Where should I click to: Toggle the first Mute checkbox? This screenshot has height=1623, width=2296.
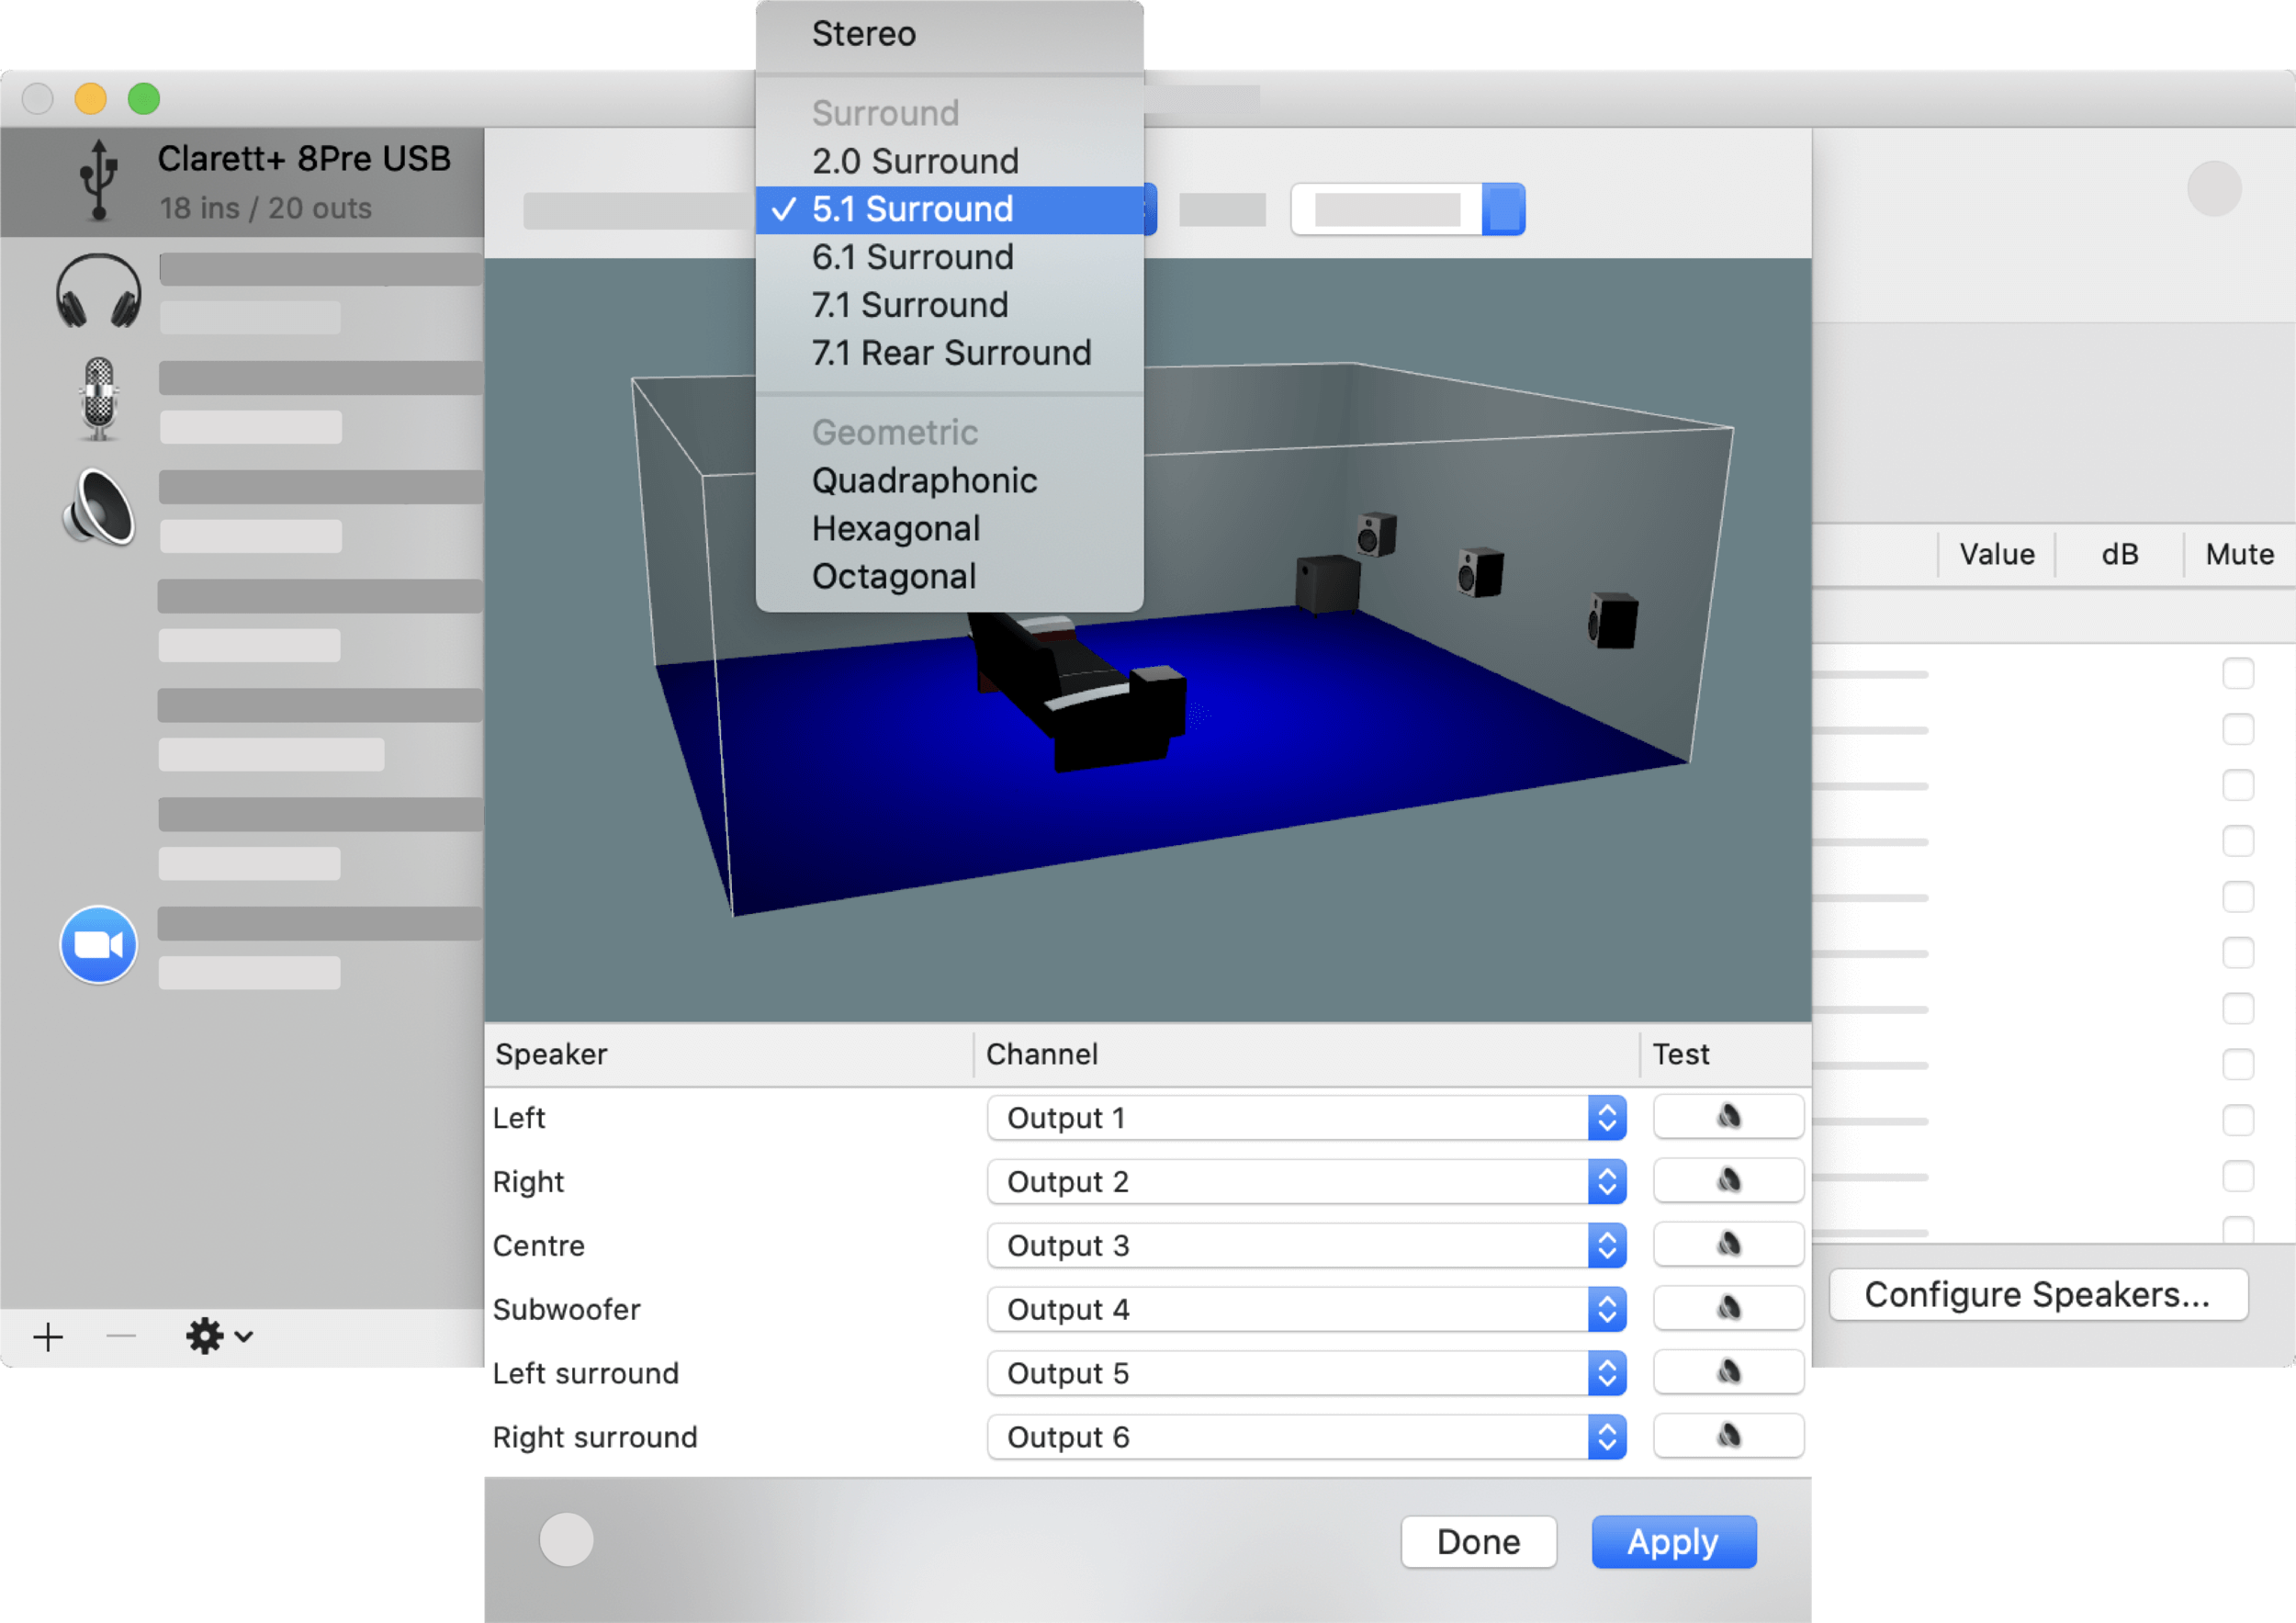(x=2238, y=674)
